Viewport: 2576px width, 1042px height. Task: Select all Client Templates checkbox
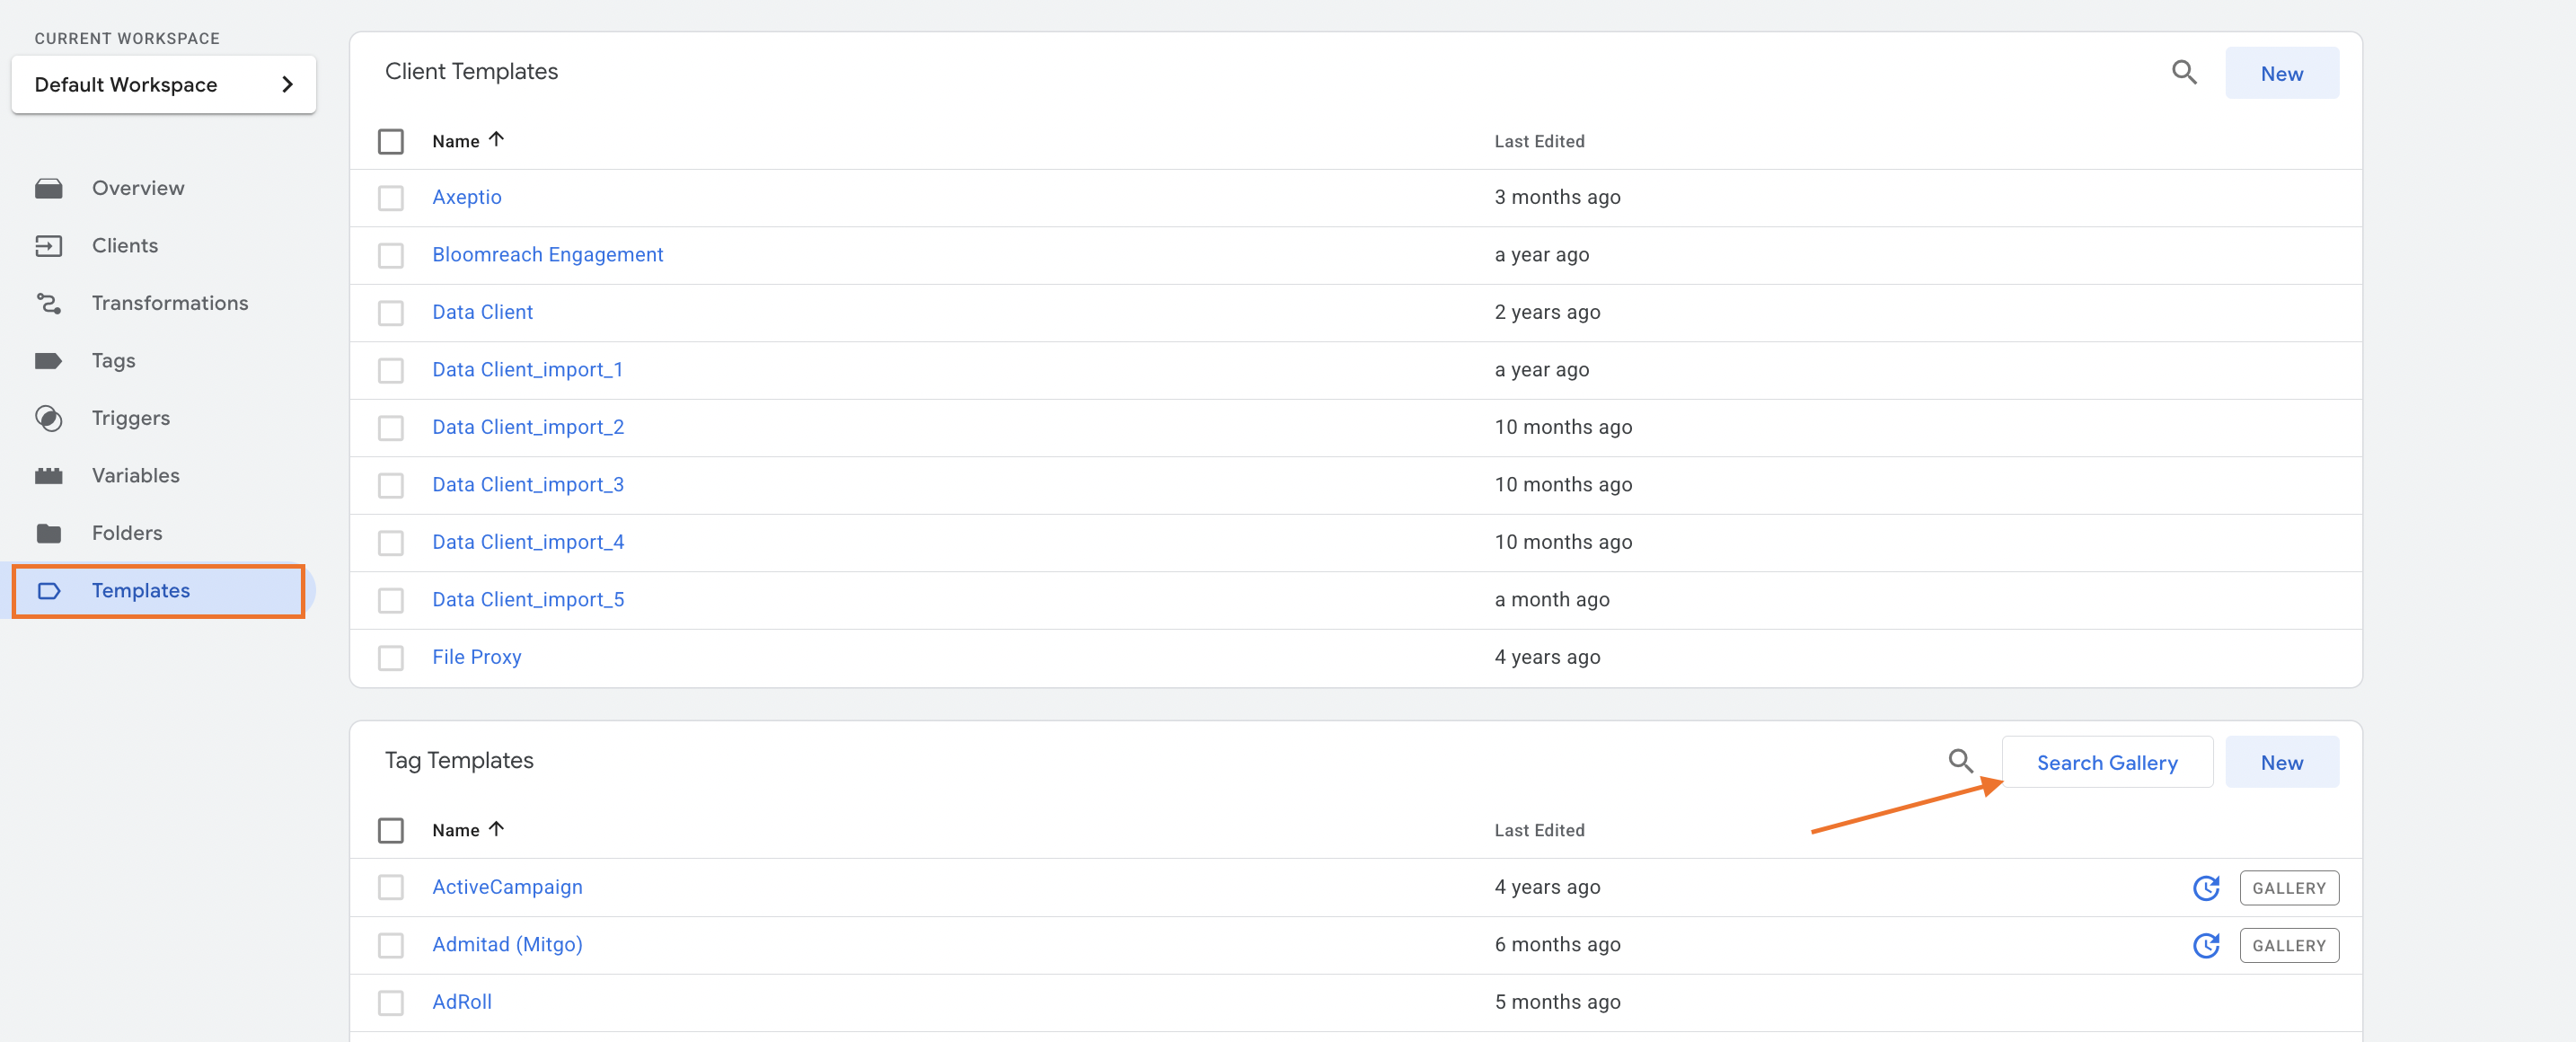(391, 141)
